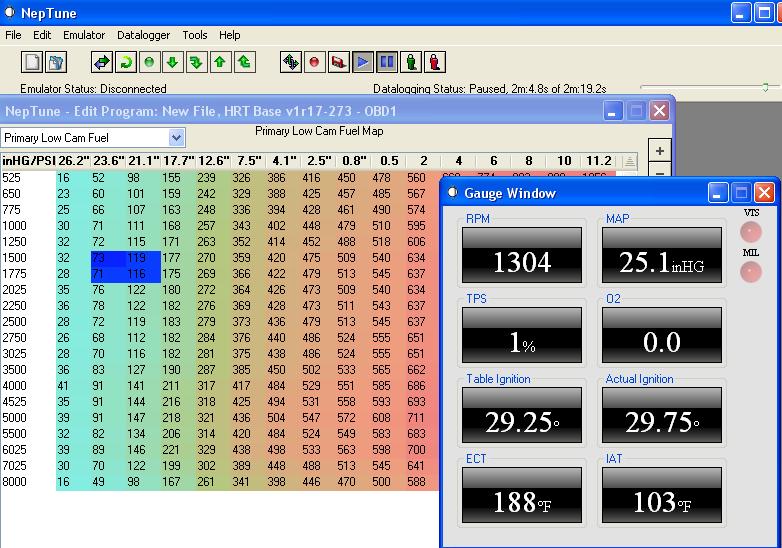This screenshot has height=548, width=782.
Task: Click the red save datalog disk icon
Action: [x=339, y=62]
